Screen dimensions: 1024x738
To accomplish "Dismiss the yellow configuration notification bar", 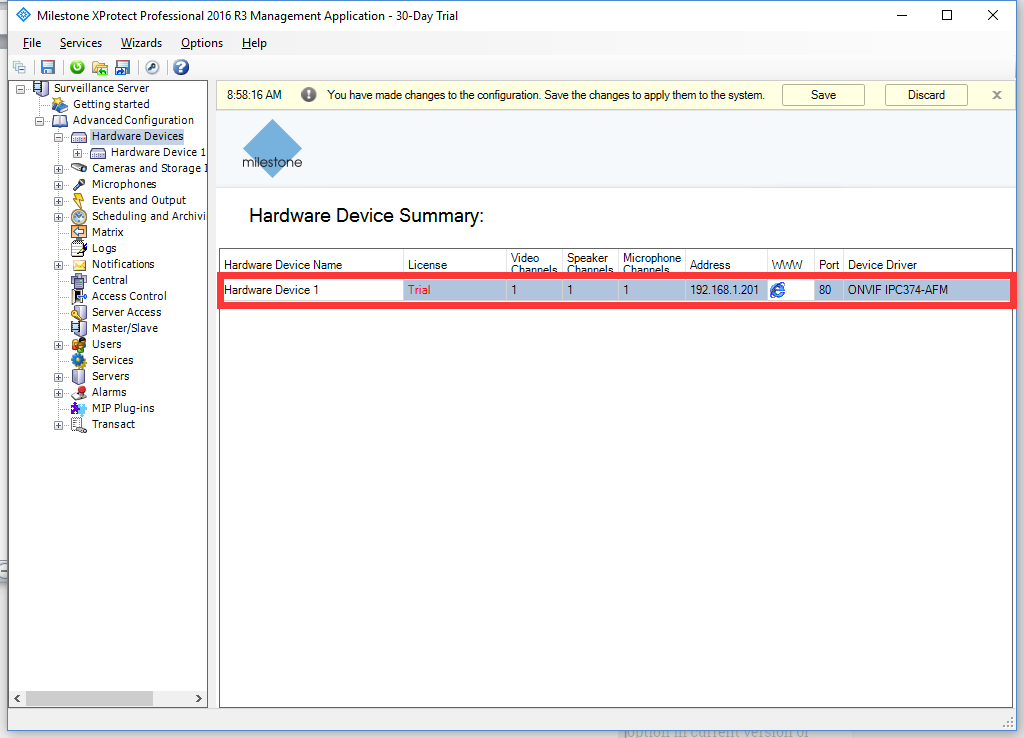I will (997, 95).
